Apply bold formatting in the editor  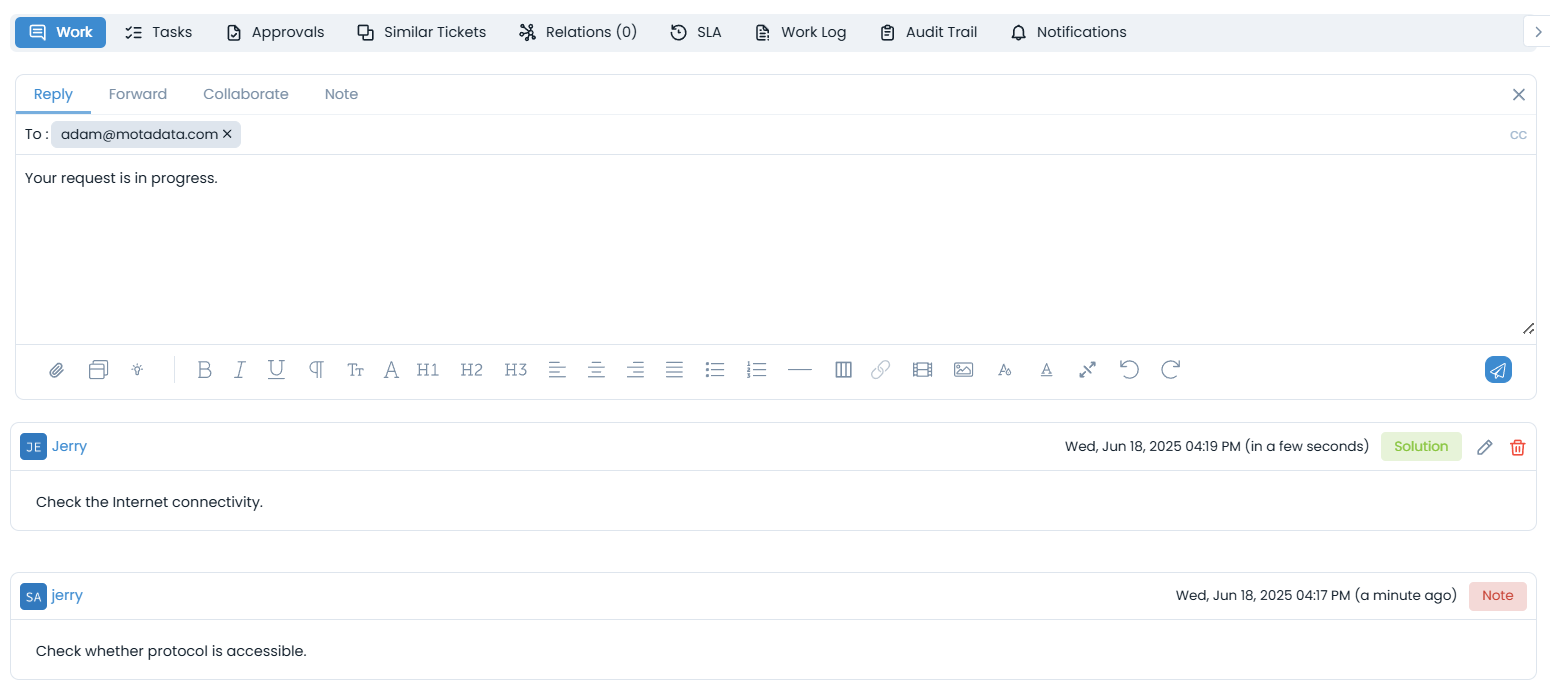204,370
